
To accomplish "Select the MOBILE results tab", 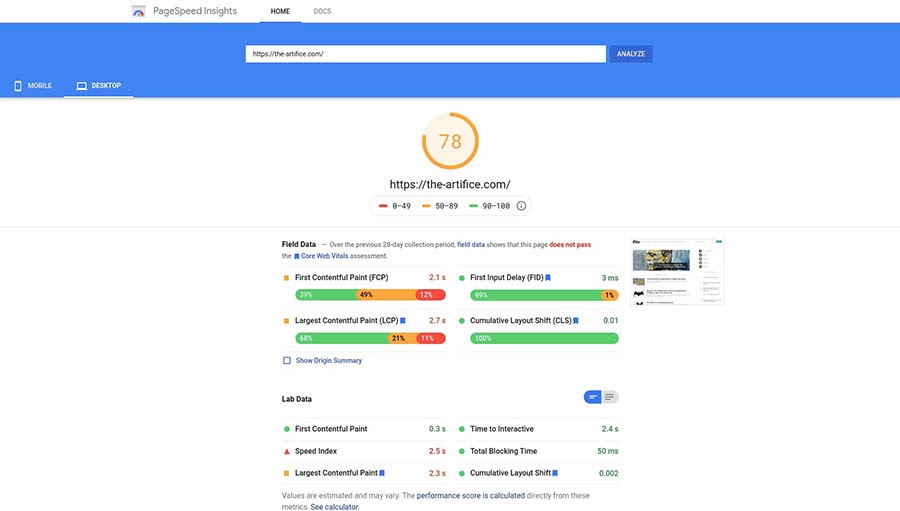I will (x=33, y=86).
